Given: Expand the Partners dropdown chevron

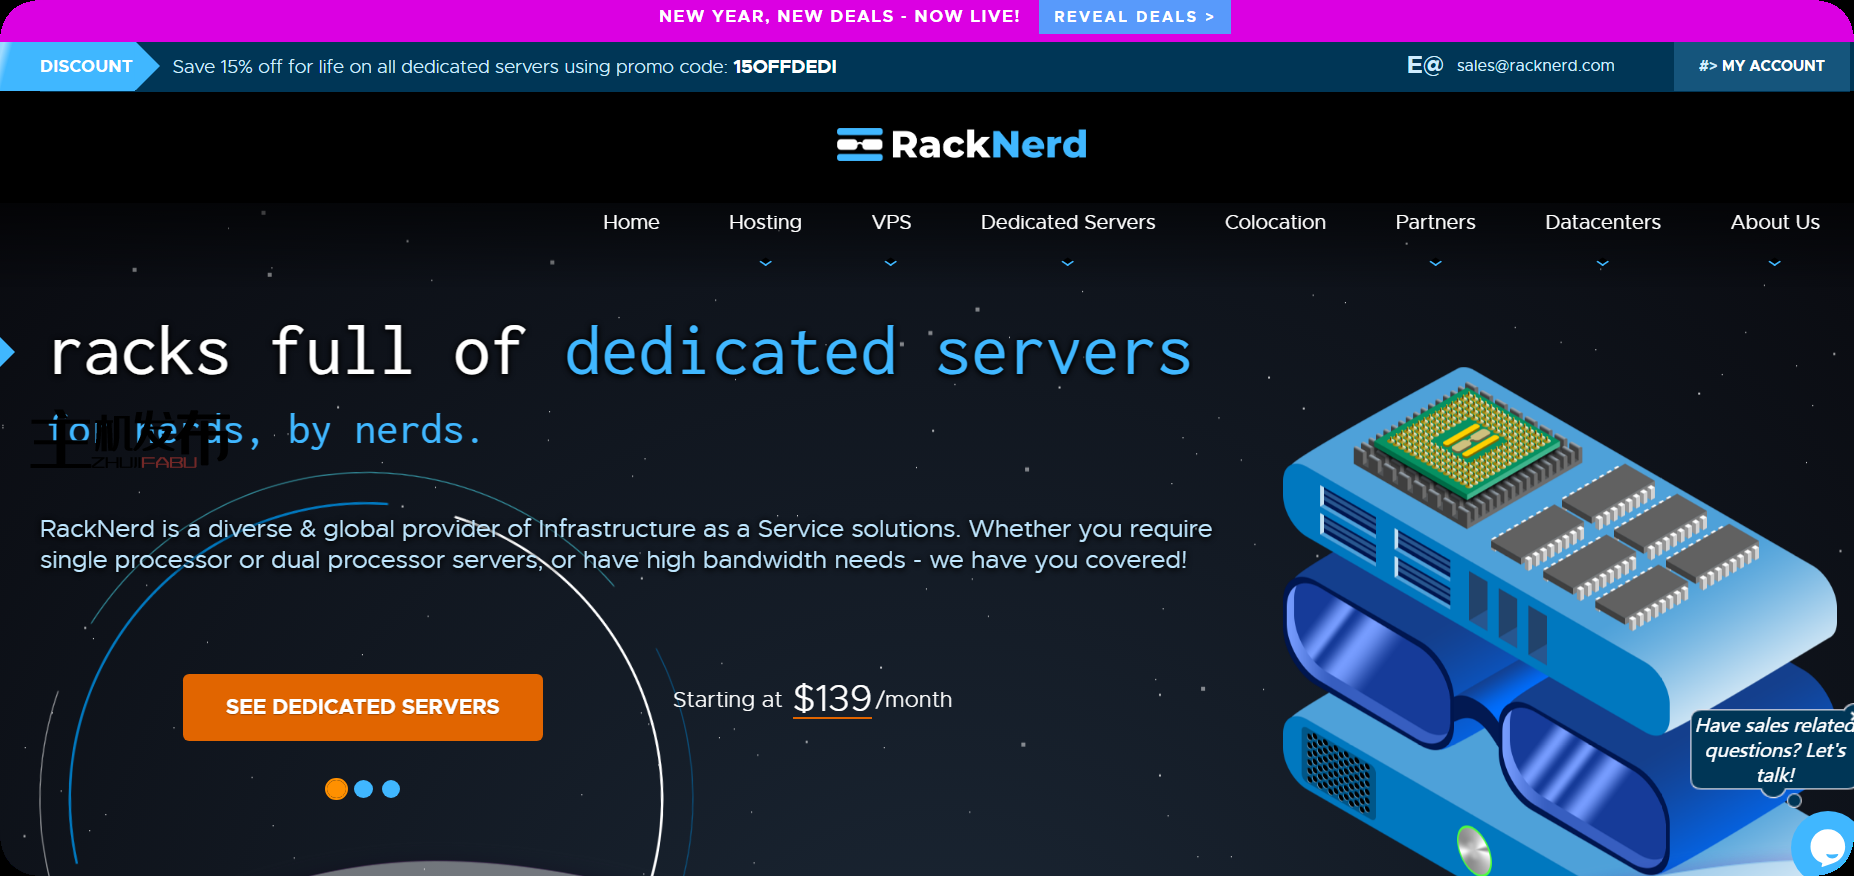Looking at the screenshot, I should click(x=1435, y=263).
